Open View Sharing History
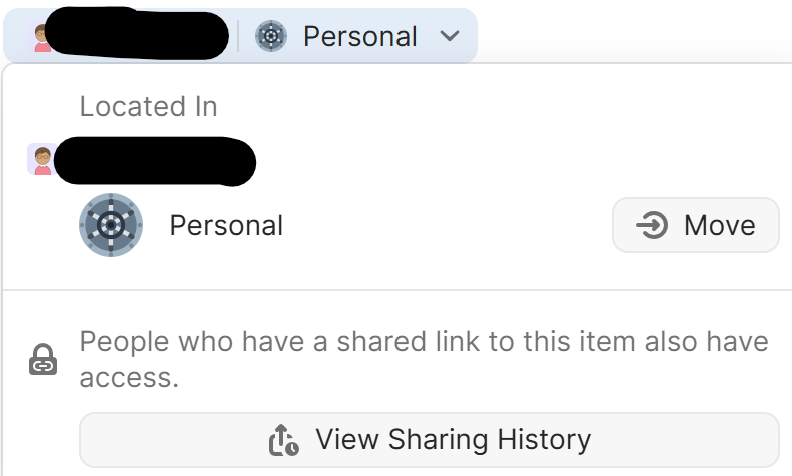 coord(429,439)
